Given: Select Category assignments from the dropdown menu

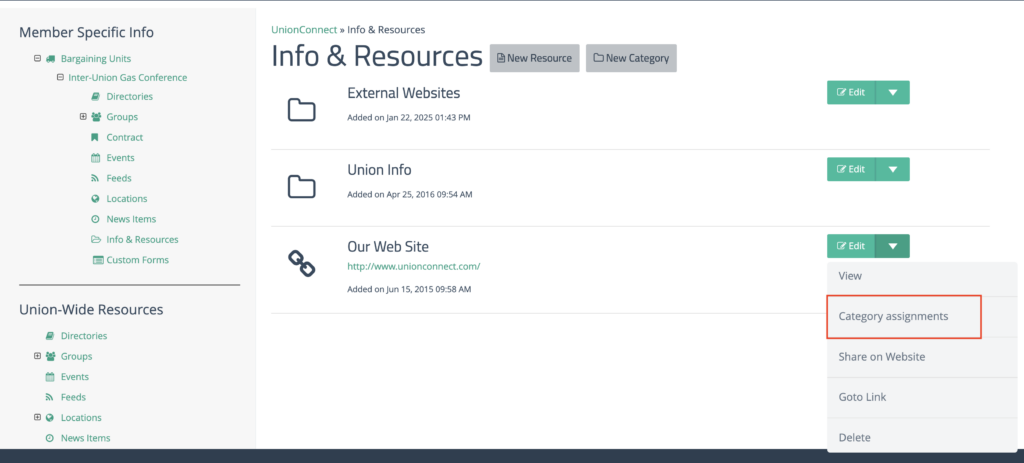Looking at the screenshot, I should click(x=893, y=317).
